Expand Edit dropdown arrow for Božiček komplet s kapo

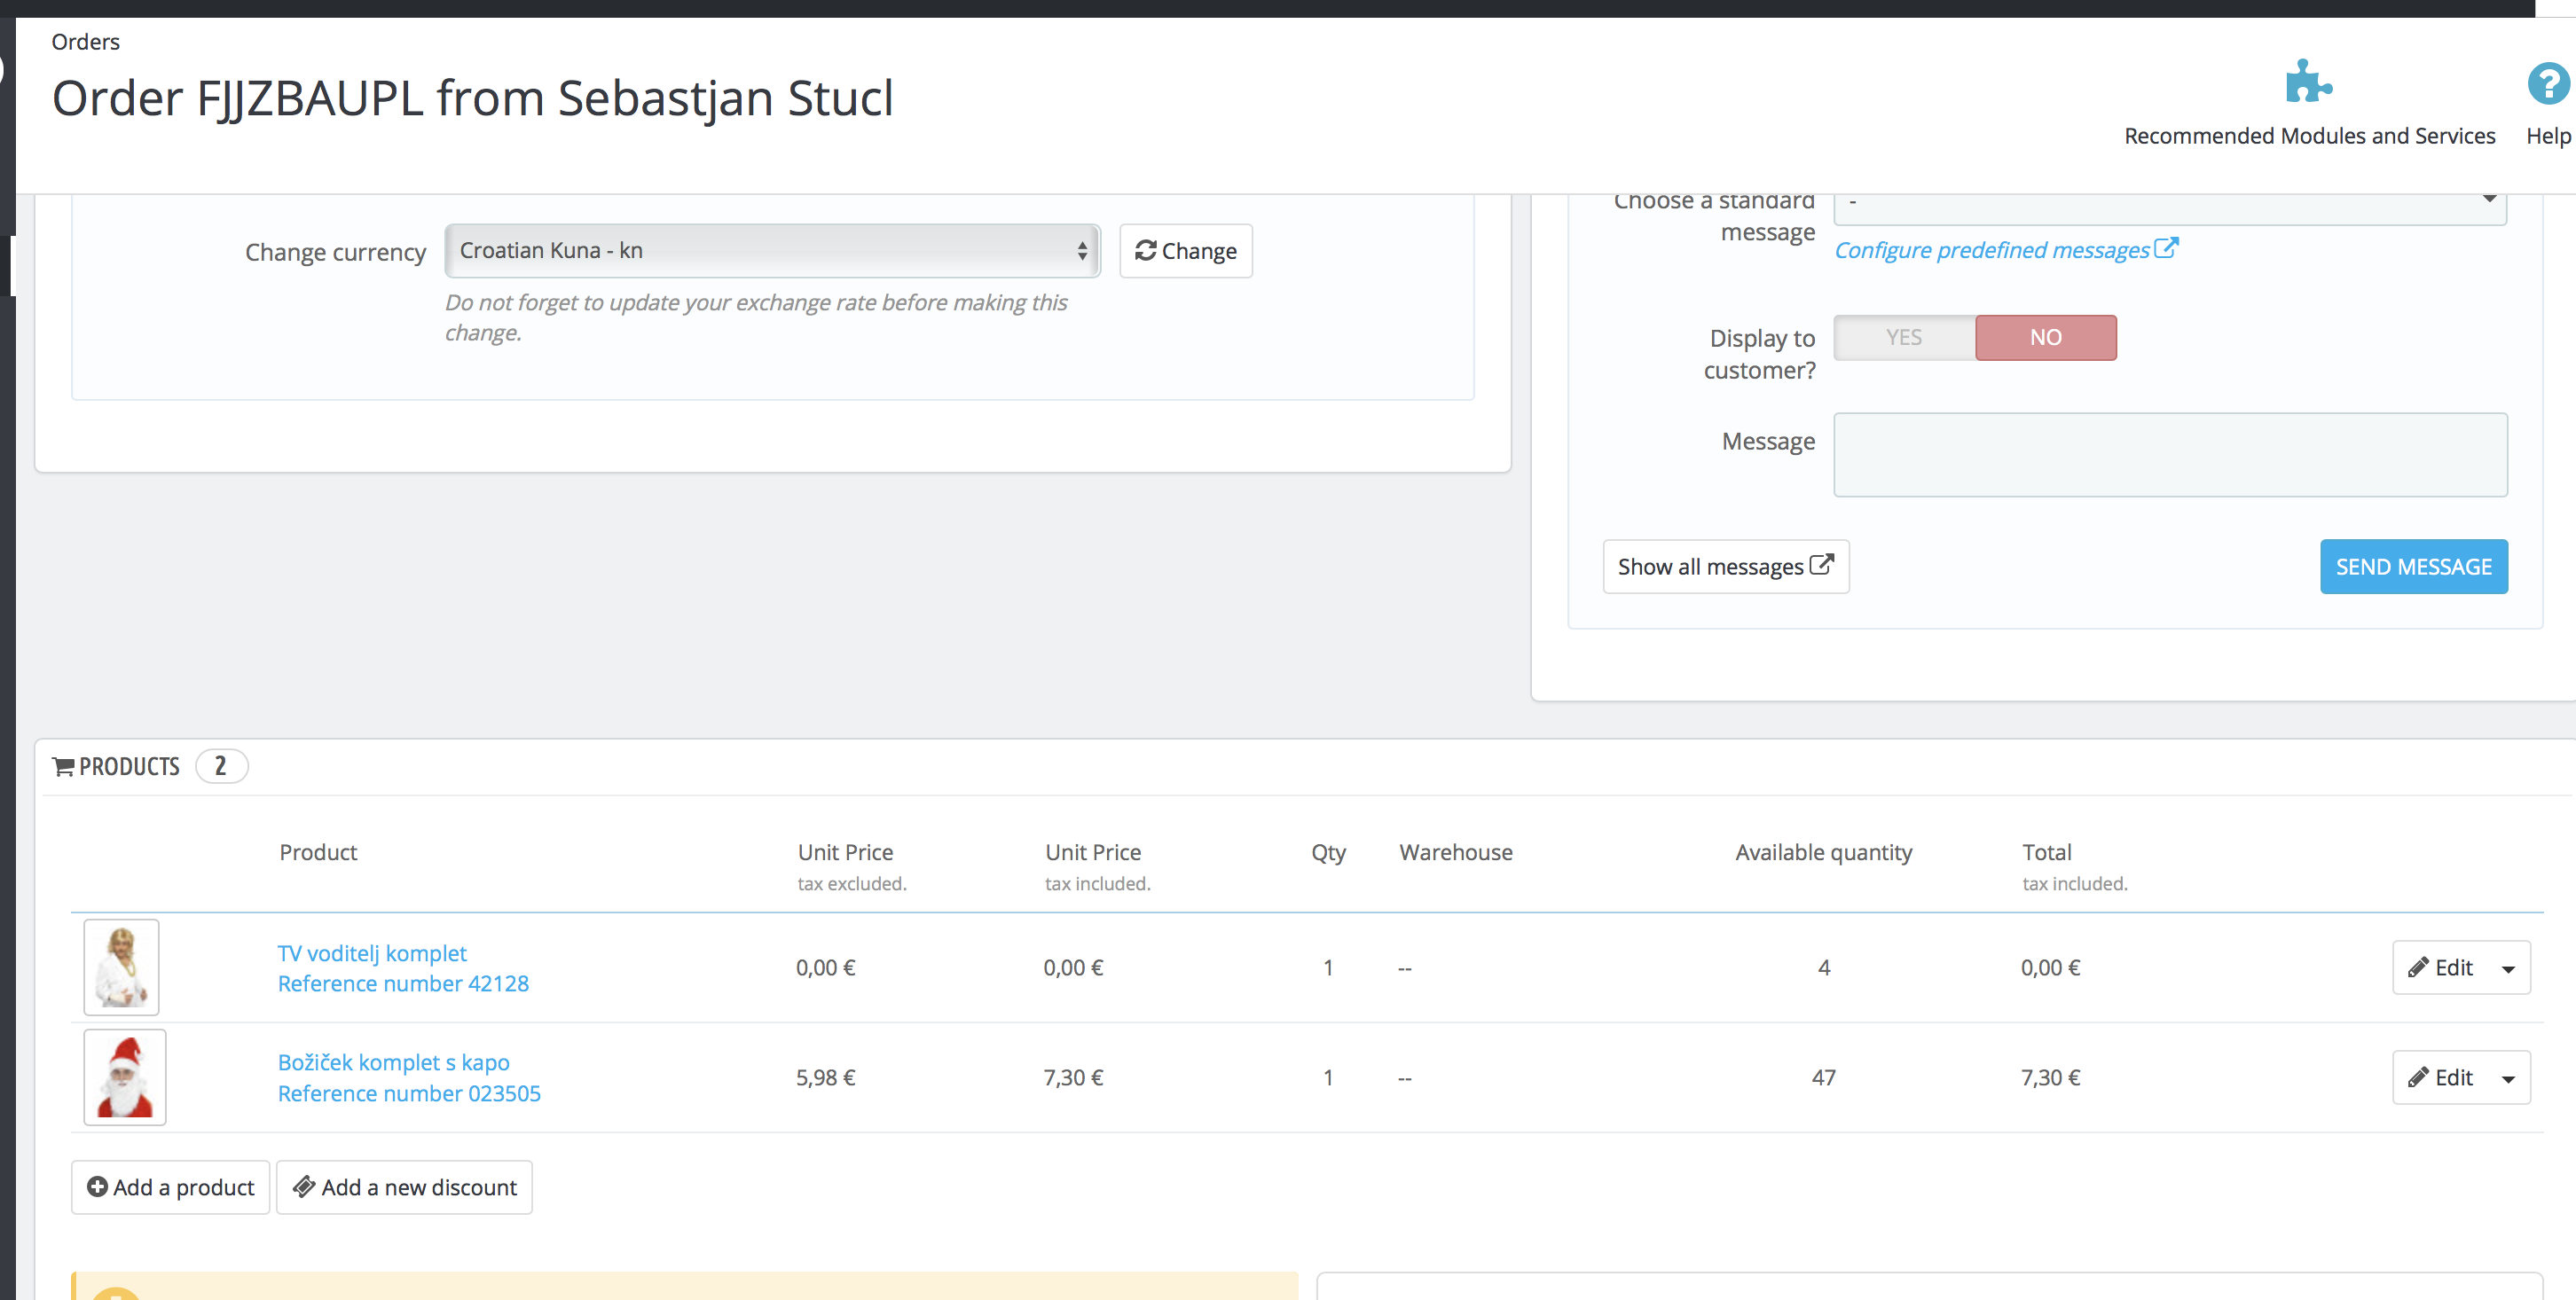2508,1079
